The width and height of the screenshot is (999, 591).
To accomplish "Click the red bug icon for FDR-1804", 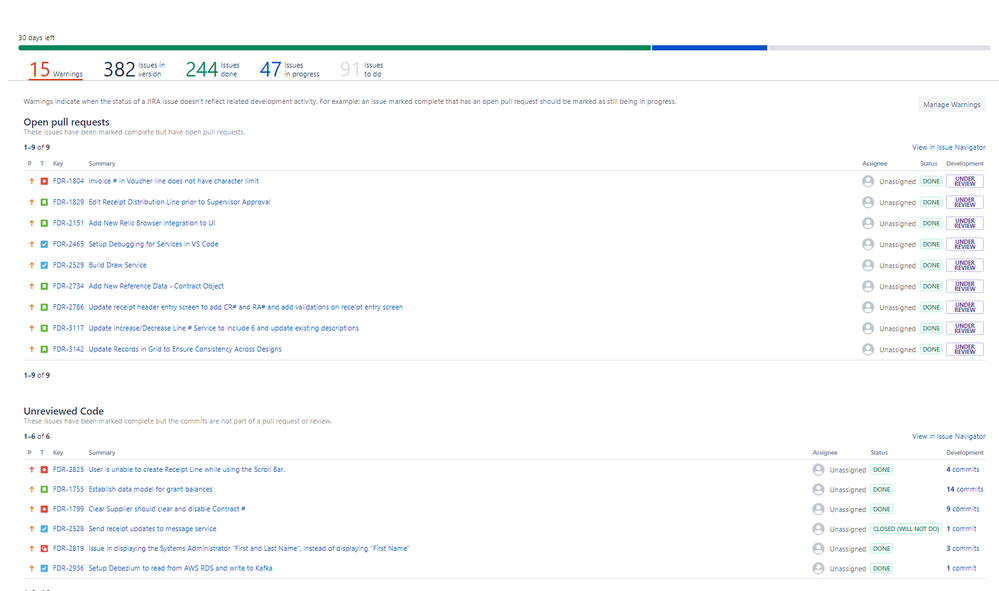I will pyautogui.click(x=44, y=181).
